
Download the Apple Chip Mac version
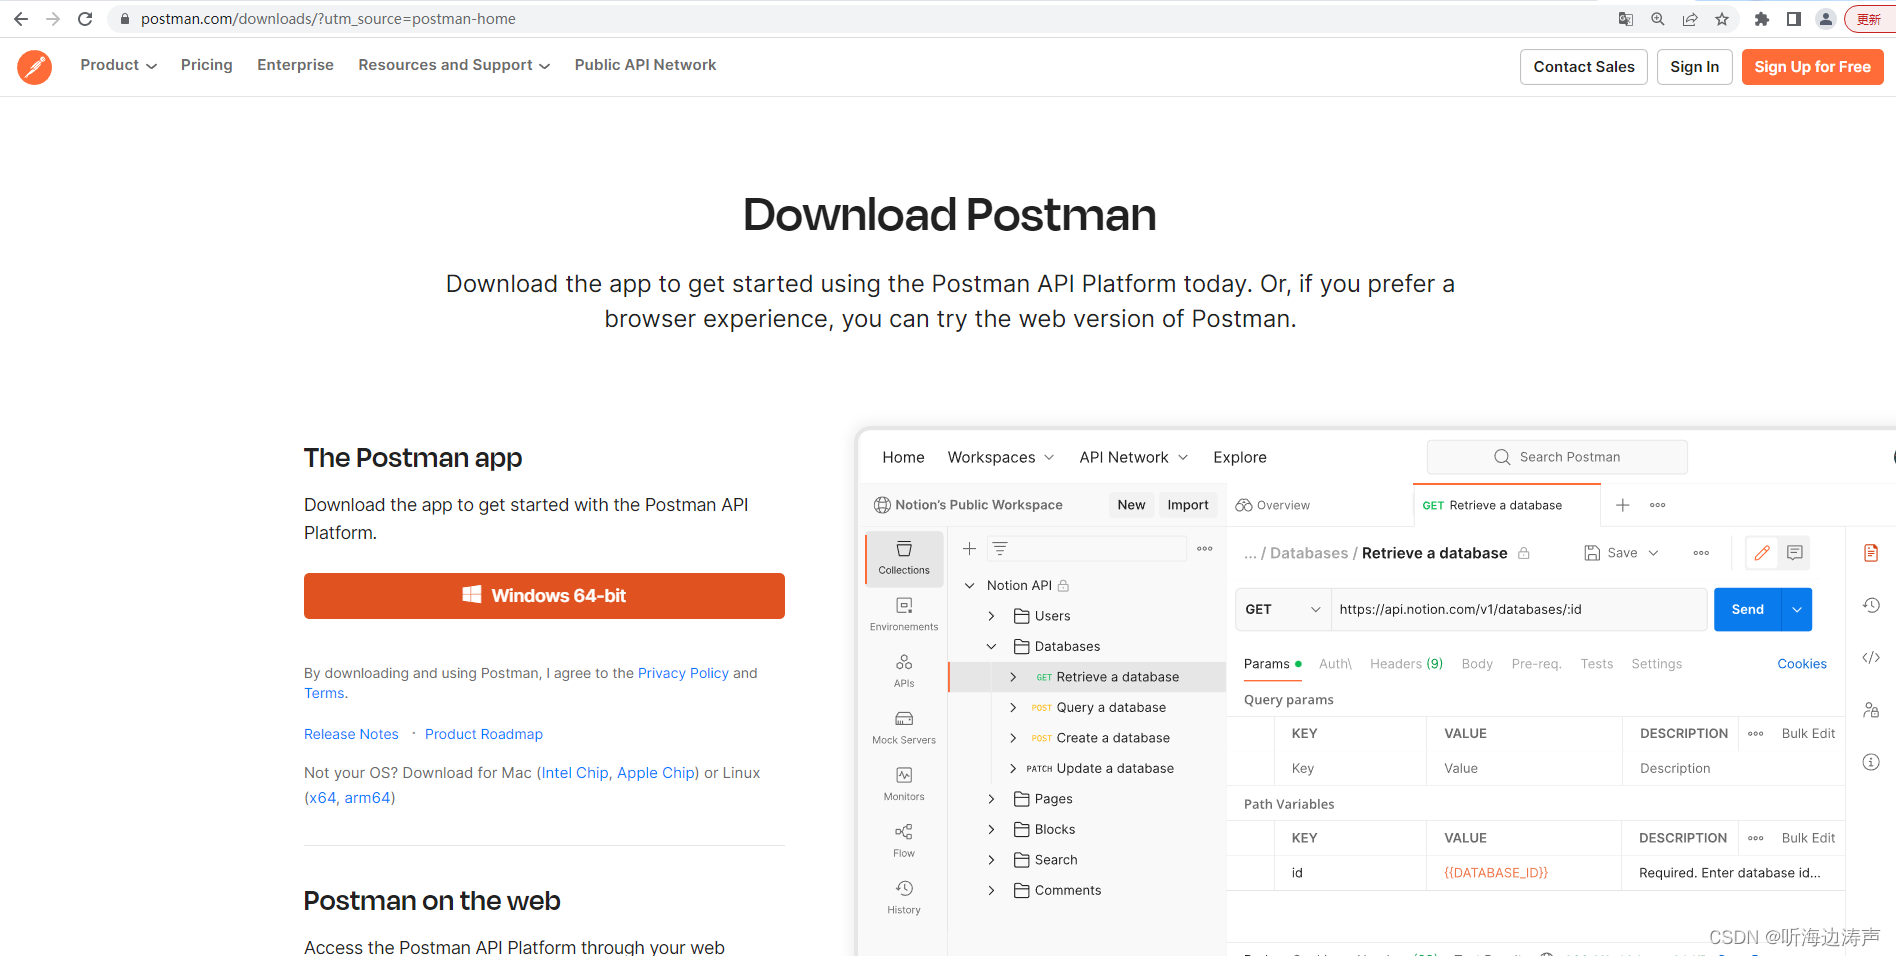(x=656, y=773)
